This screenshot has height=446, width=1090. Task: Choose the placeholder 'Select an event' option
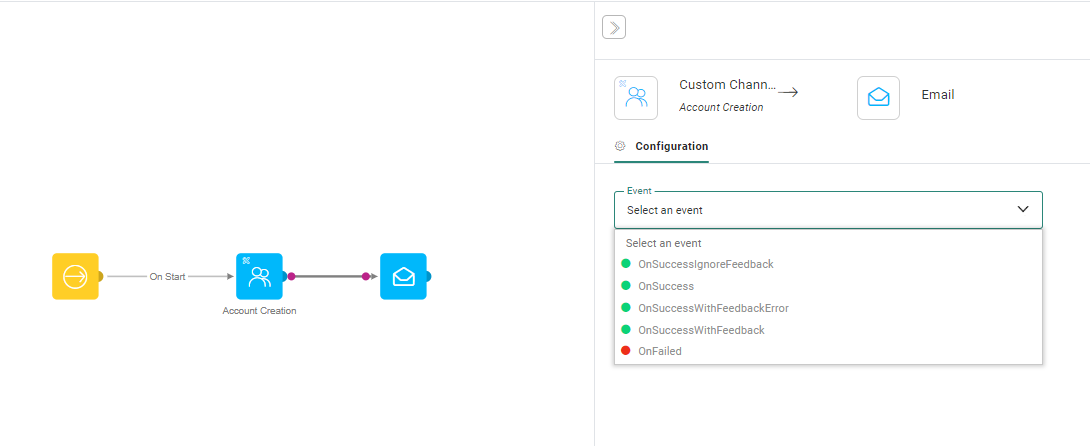click(664, 243)
